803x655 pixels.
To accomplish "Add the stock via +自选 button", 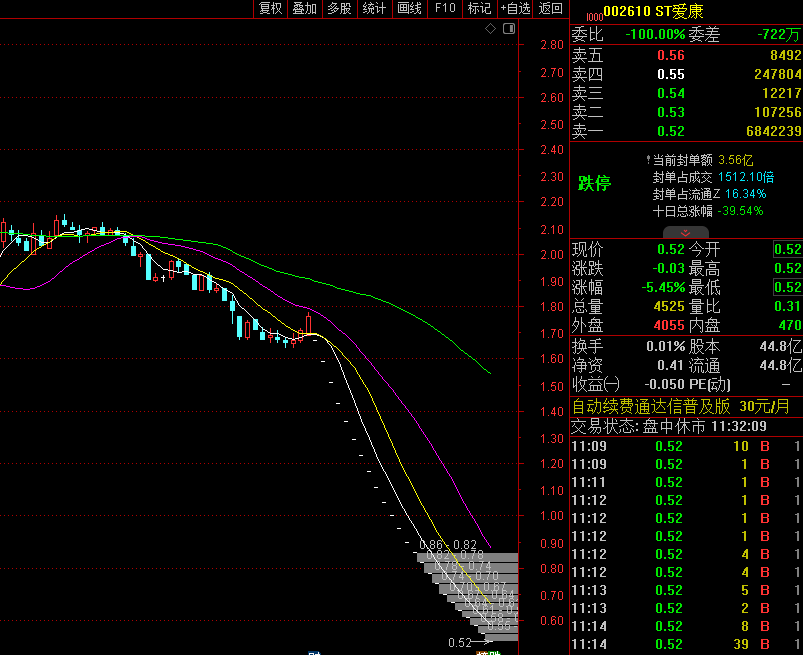I will (515, 9).
